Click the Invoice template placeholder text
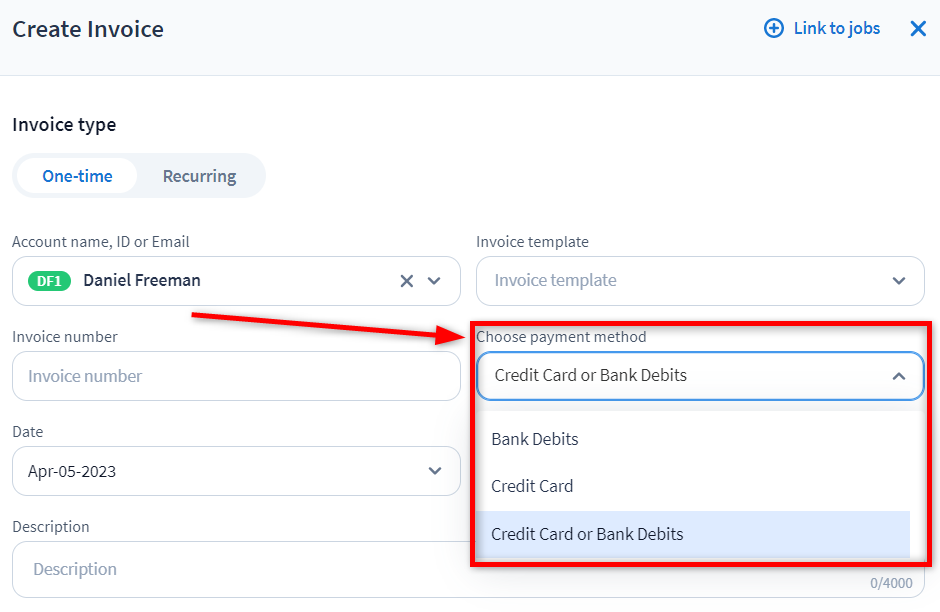Image resolution: width=940 pixels, height=612 pixels. pos(555,281)
